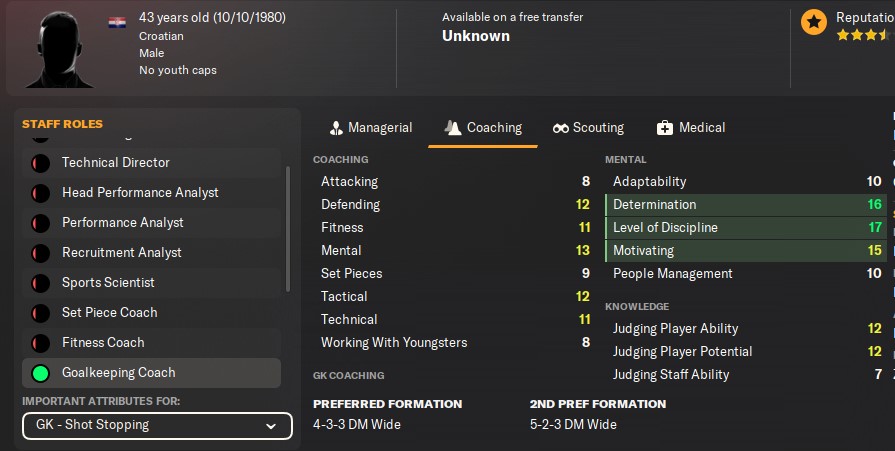Click the Medical kit icon

665,128
